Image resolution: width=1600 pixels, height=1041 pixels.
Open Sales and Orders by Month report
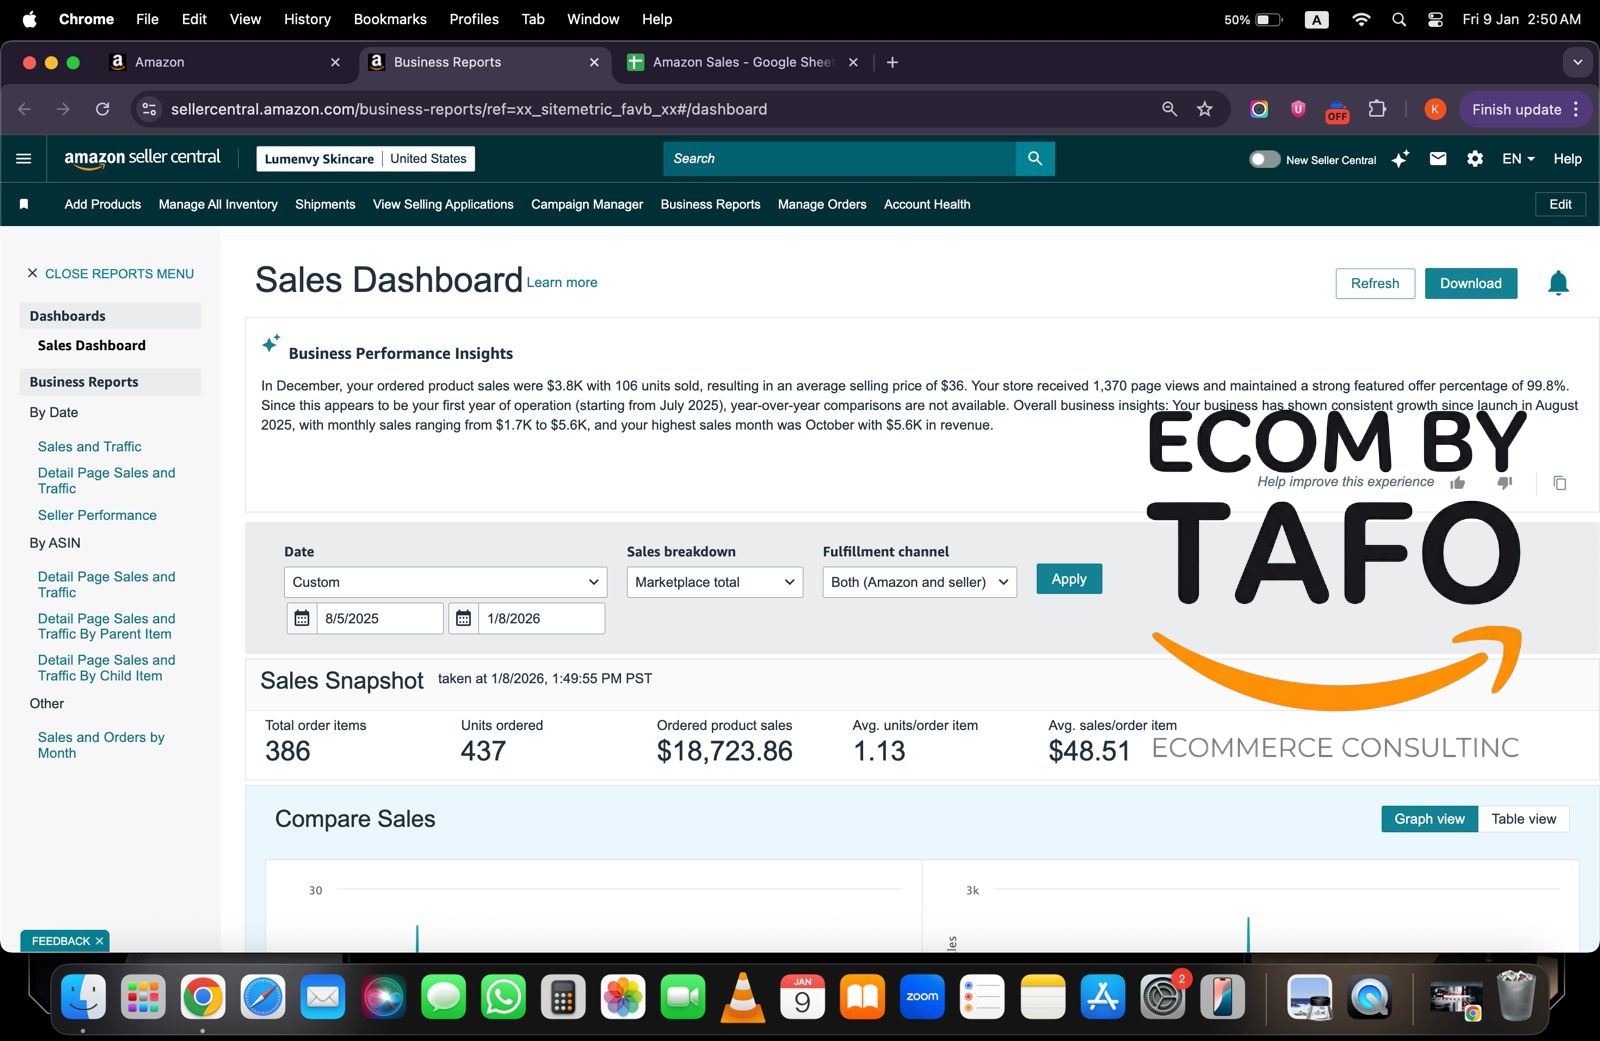pos(101,745)
